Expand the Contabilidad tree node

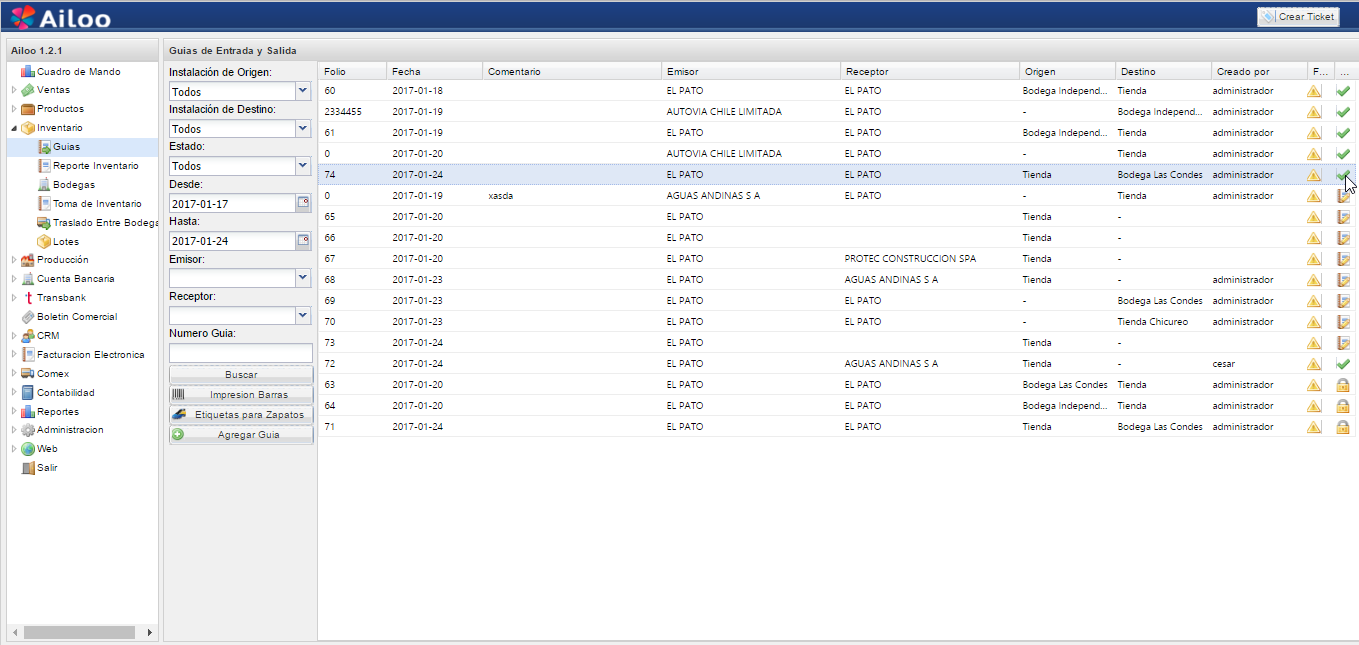tap(14, 393)
